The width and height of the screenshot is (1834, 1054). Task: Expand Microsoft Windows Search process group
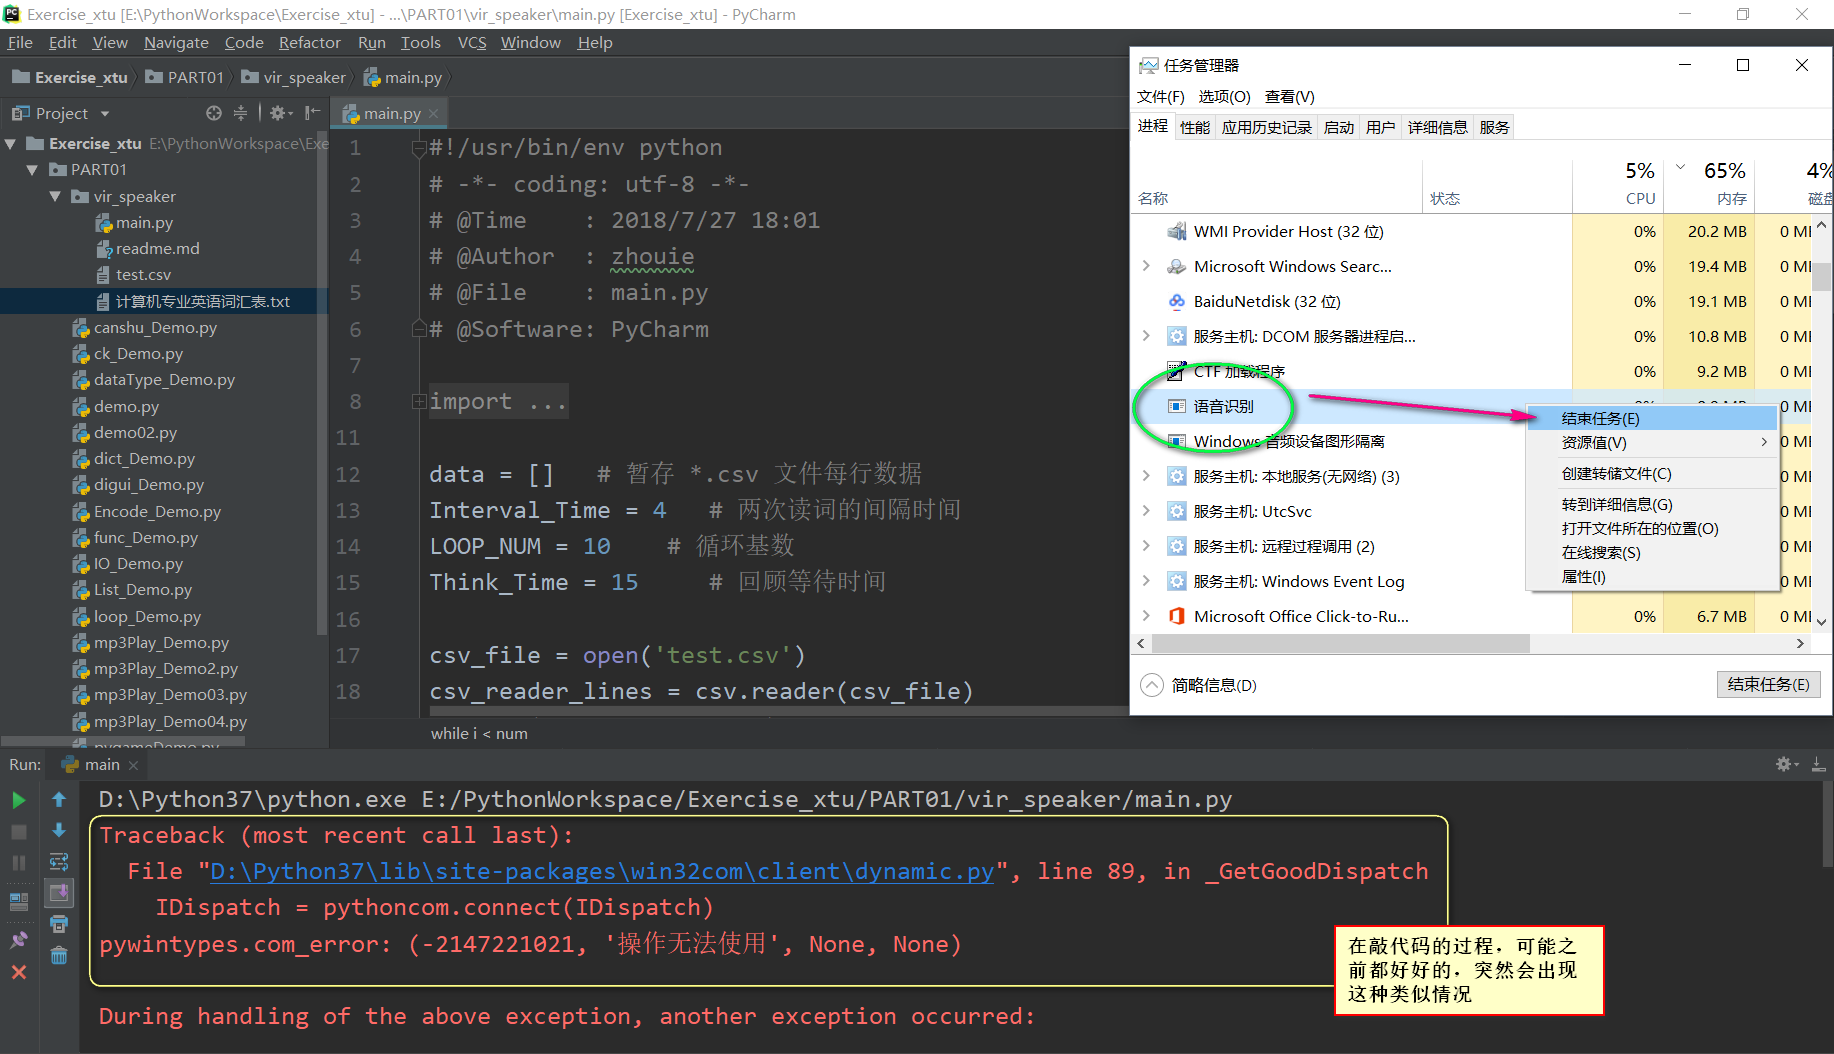point(1146,266)
